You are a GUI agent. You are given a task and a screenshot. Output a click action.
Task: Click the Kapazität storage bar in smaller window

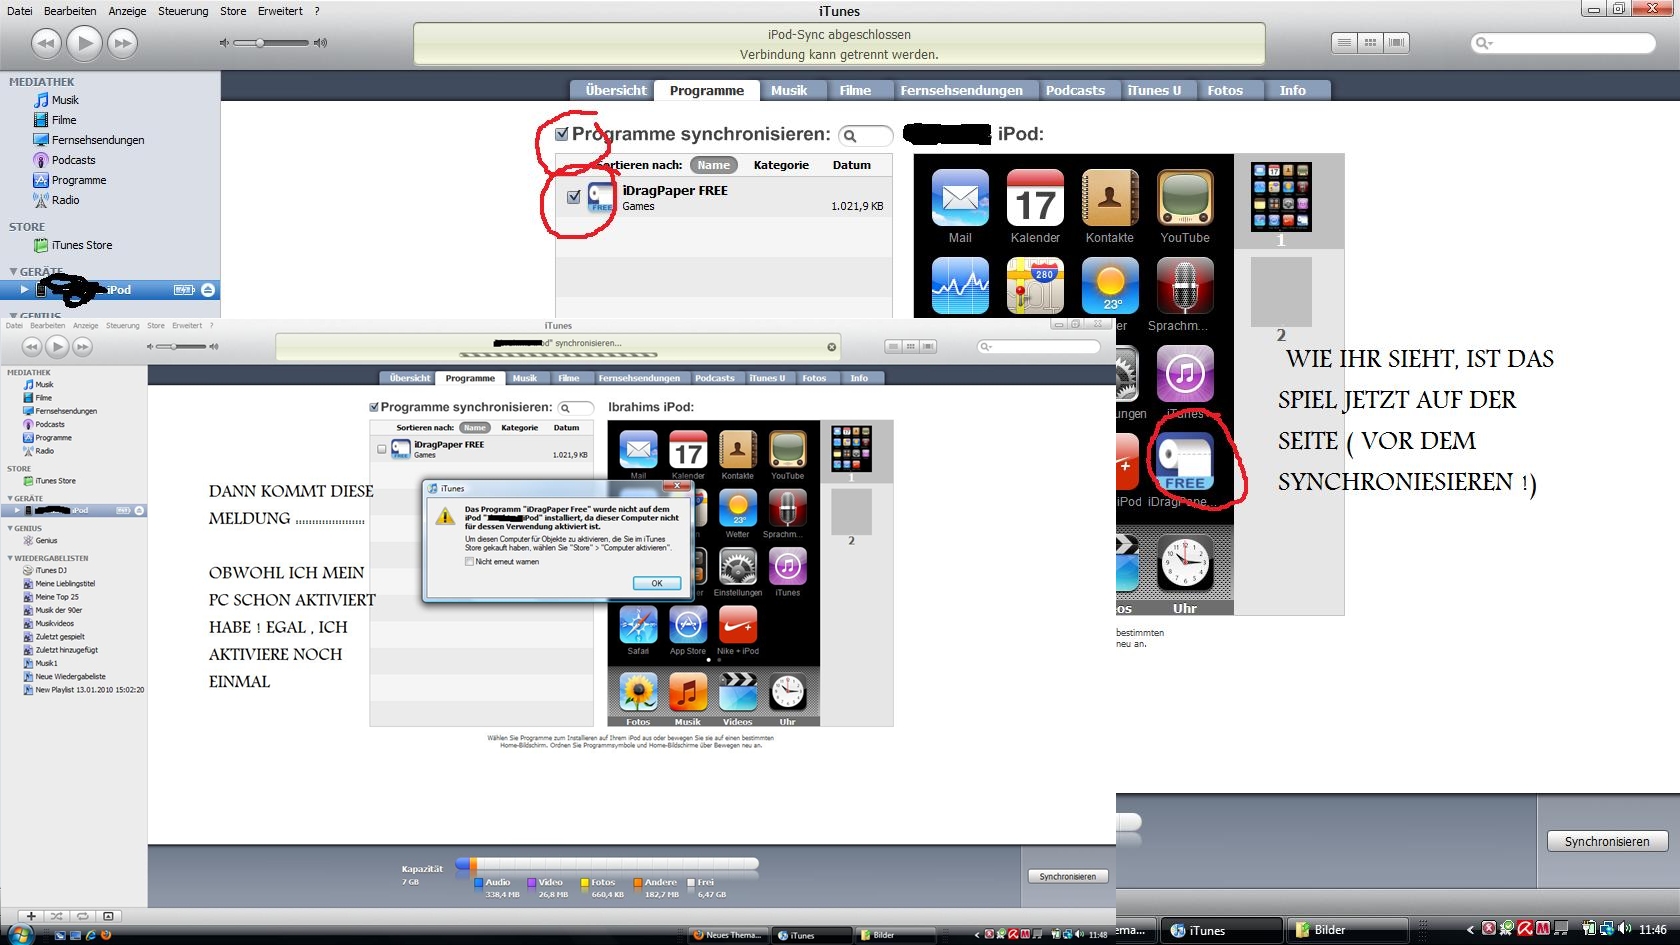[606, 864]
